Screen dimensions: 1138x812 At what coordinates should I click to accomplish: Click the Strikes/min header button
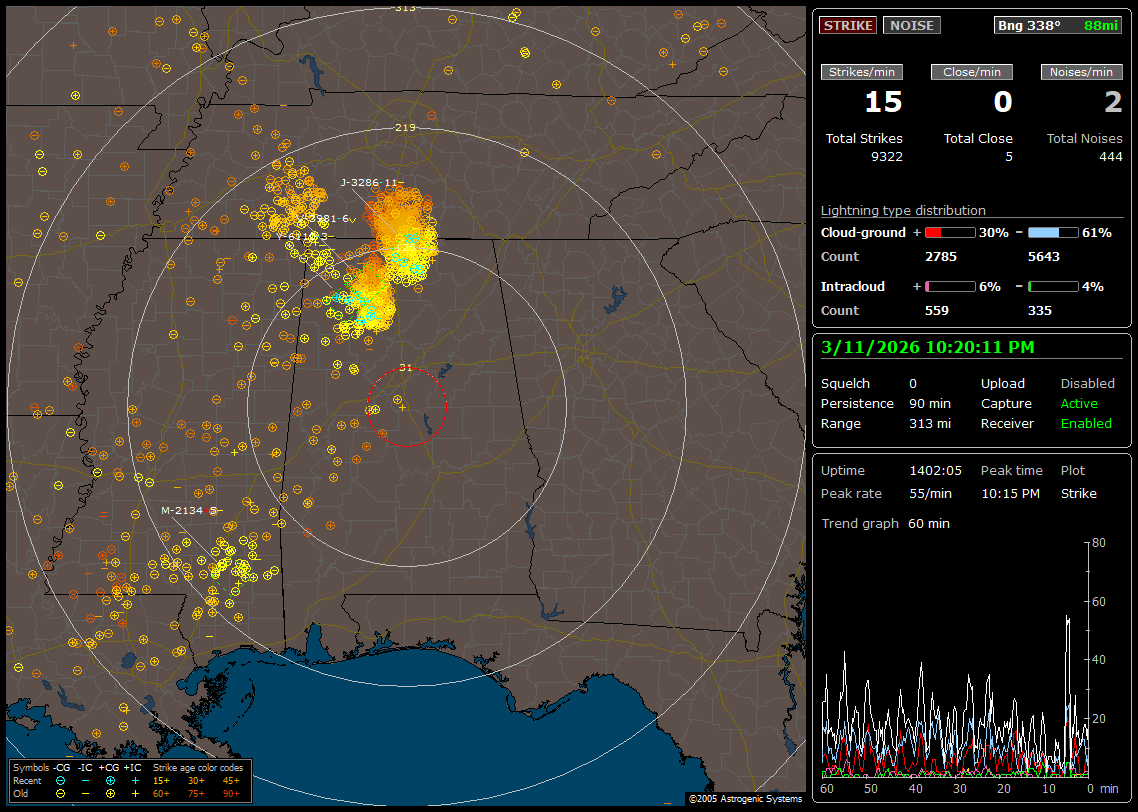pyautogui.click(x=862, y=72)
